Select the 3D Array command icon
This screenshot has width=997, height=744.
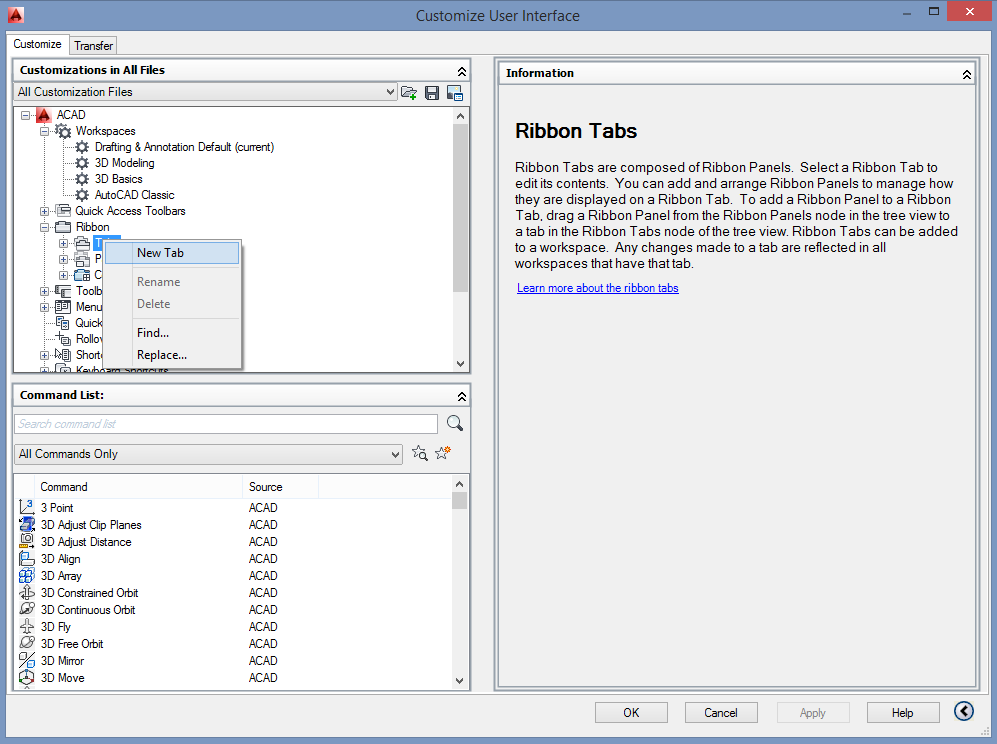coord(27,576)
